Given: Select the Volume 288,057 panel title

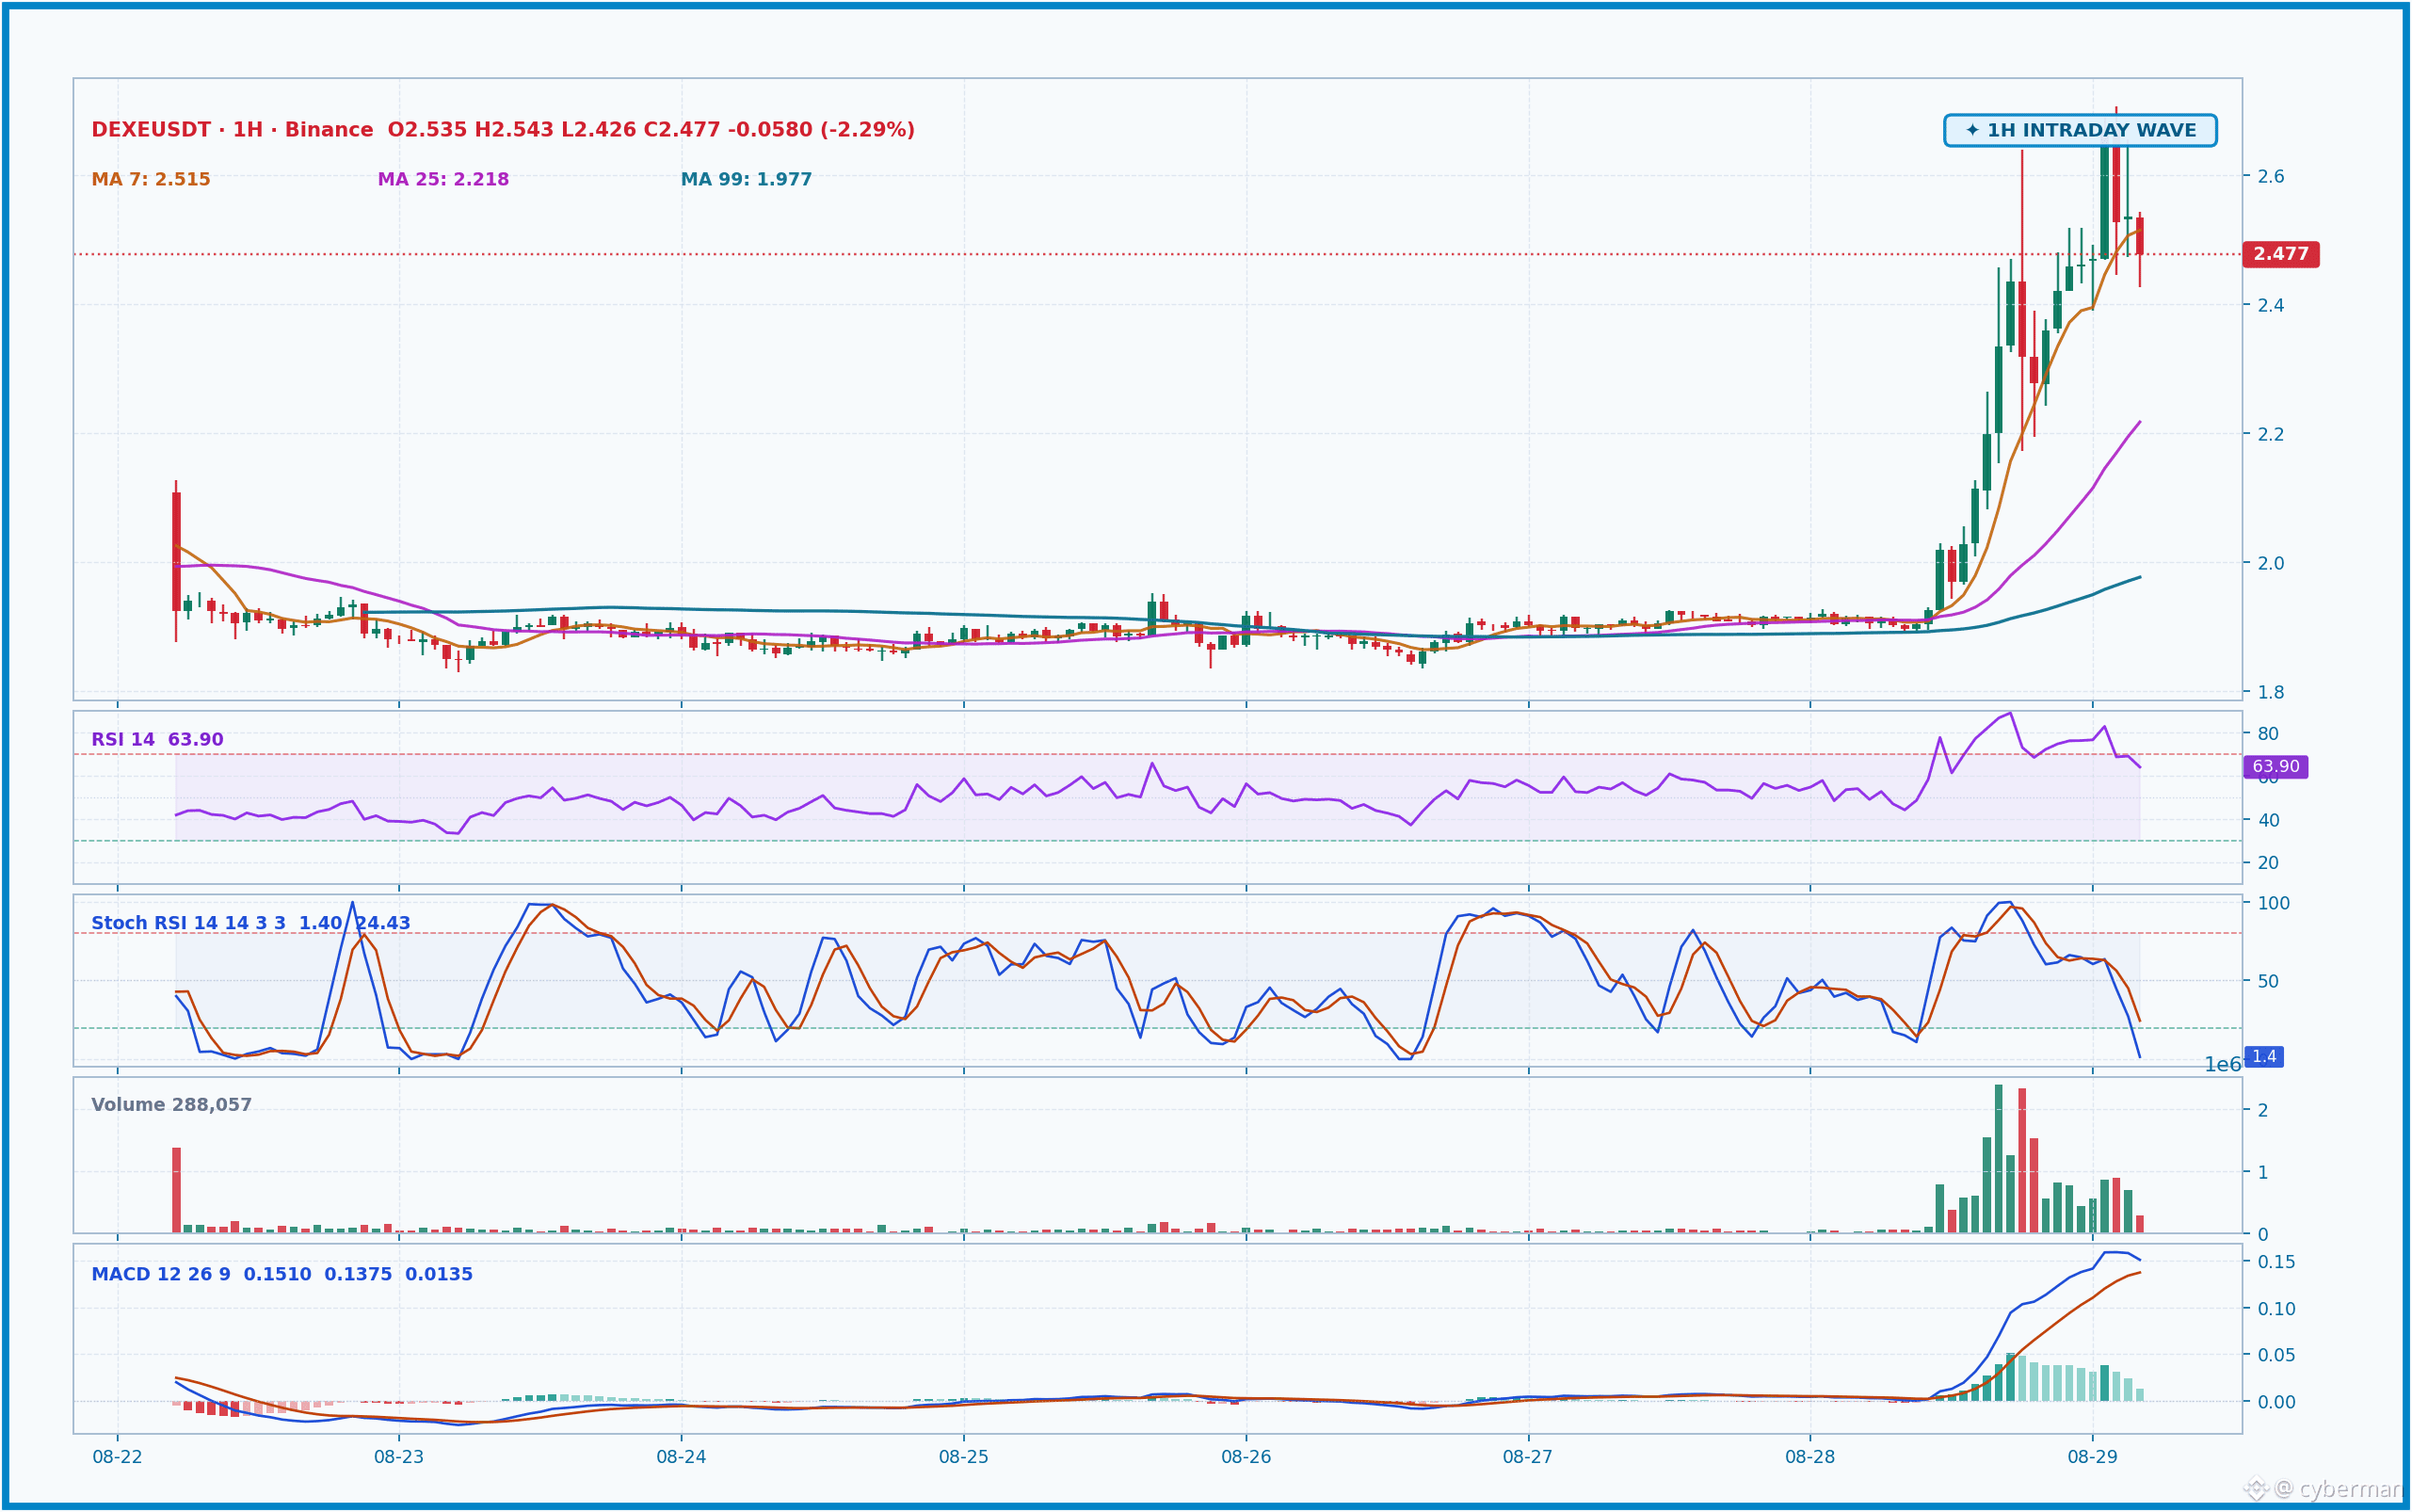Looking at the screenshot, I should [x=171, y=1105].
